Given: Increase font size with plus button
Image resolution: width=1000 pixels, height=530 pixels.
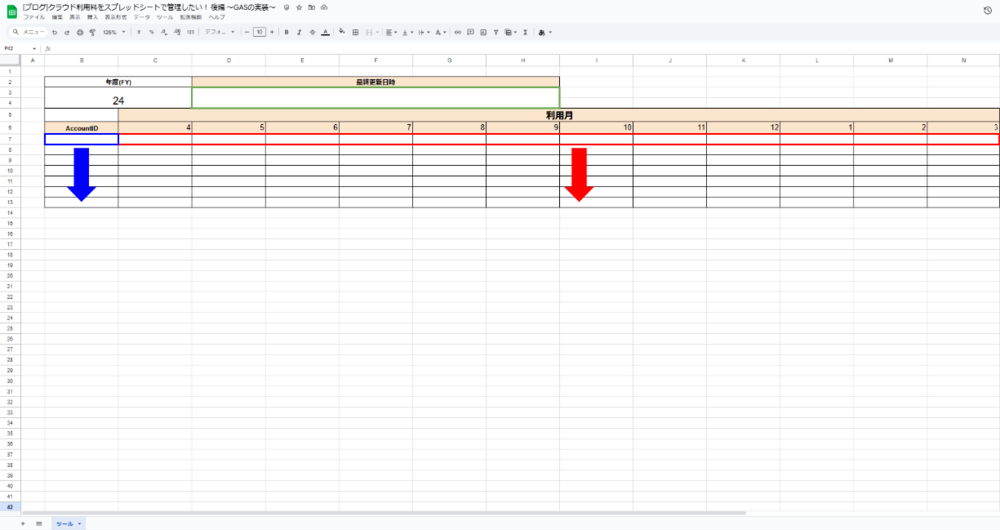Looking at the screenshot, I should pyautogui.click(x=272, y=32).
